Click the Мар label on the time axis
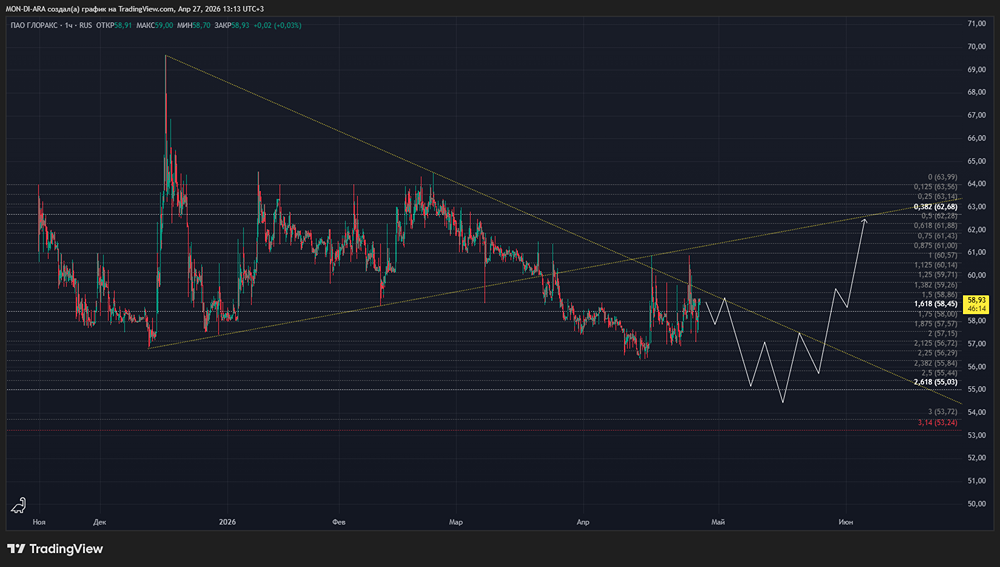 pyautogui.click(x=455, y=522)
